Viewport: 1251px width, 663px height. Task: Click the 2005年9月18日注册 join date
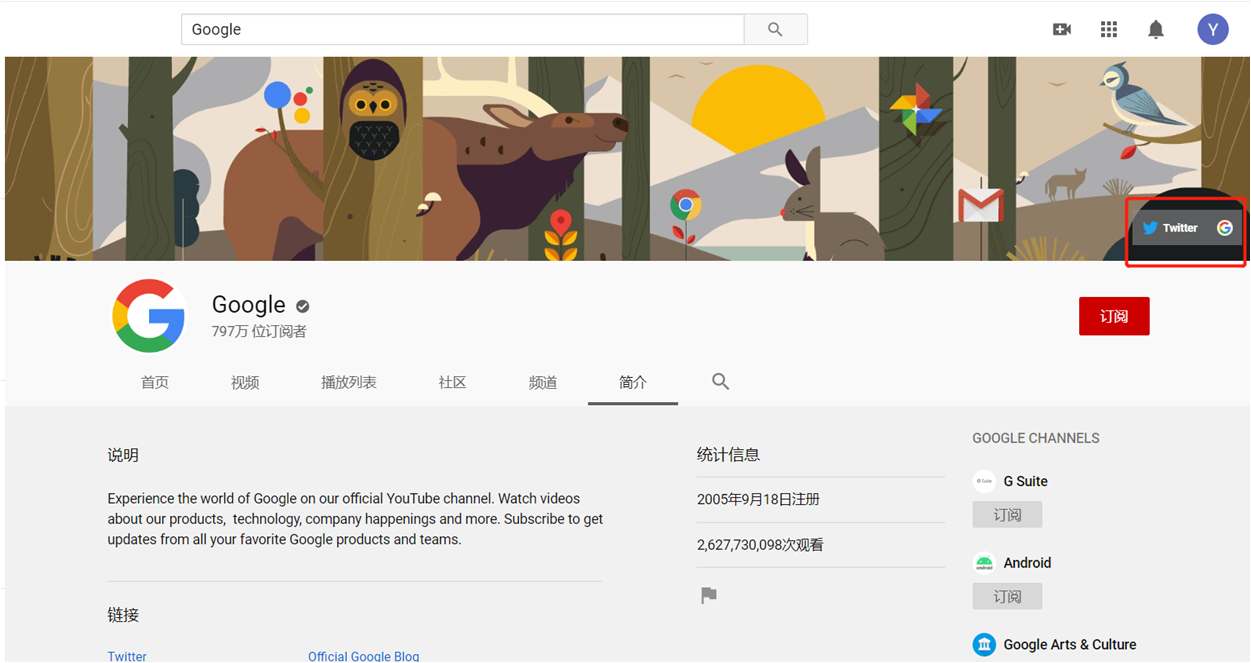pyautogui.click(x=758, y=499)
